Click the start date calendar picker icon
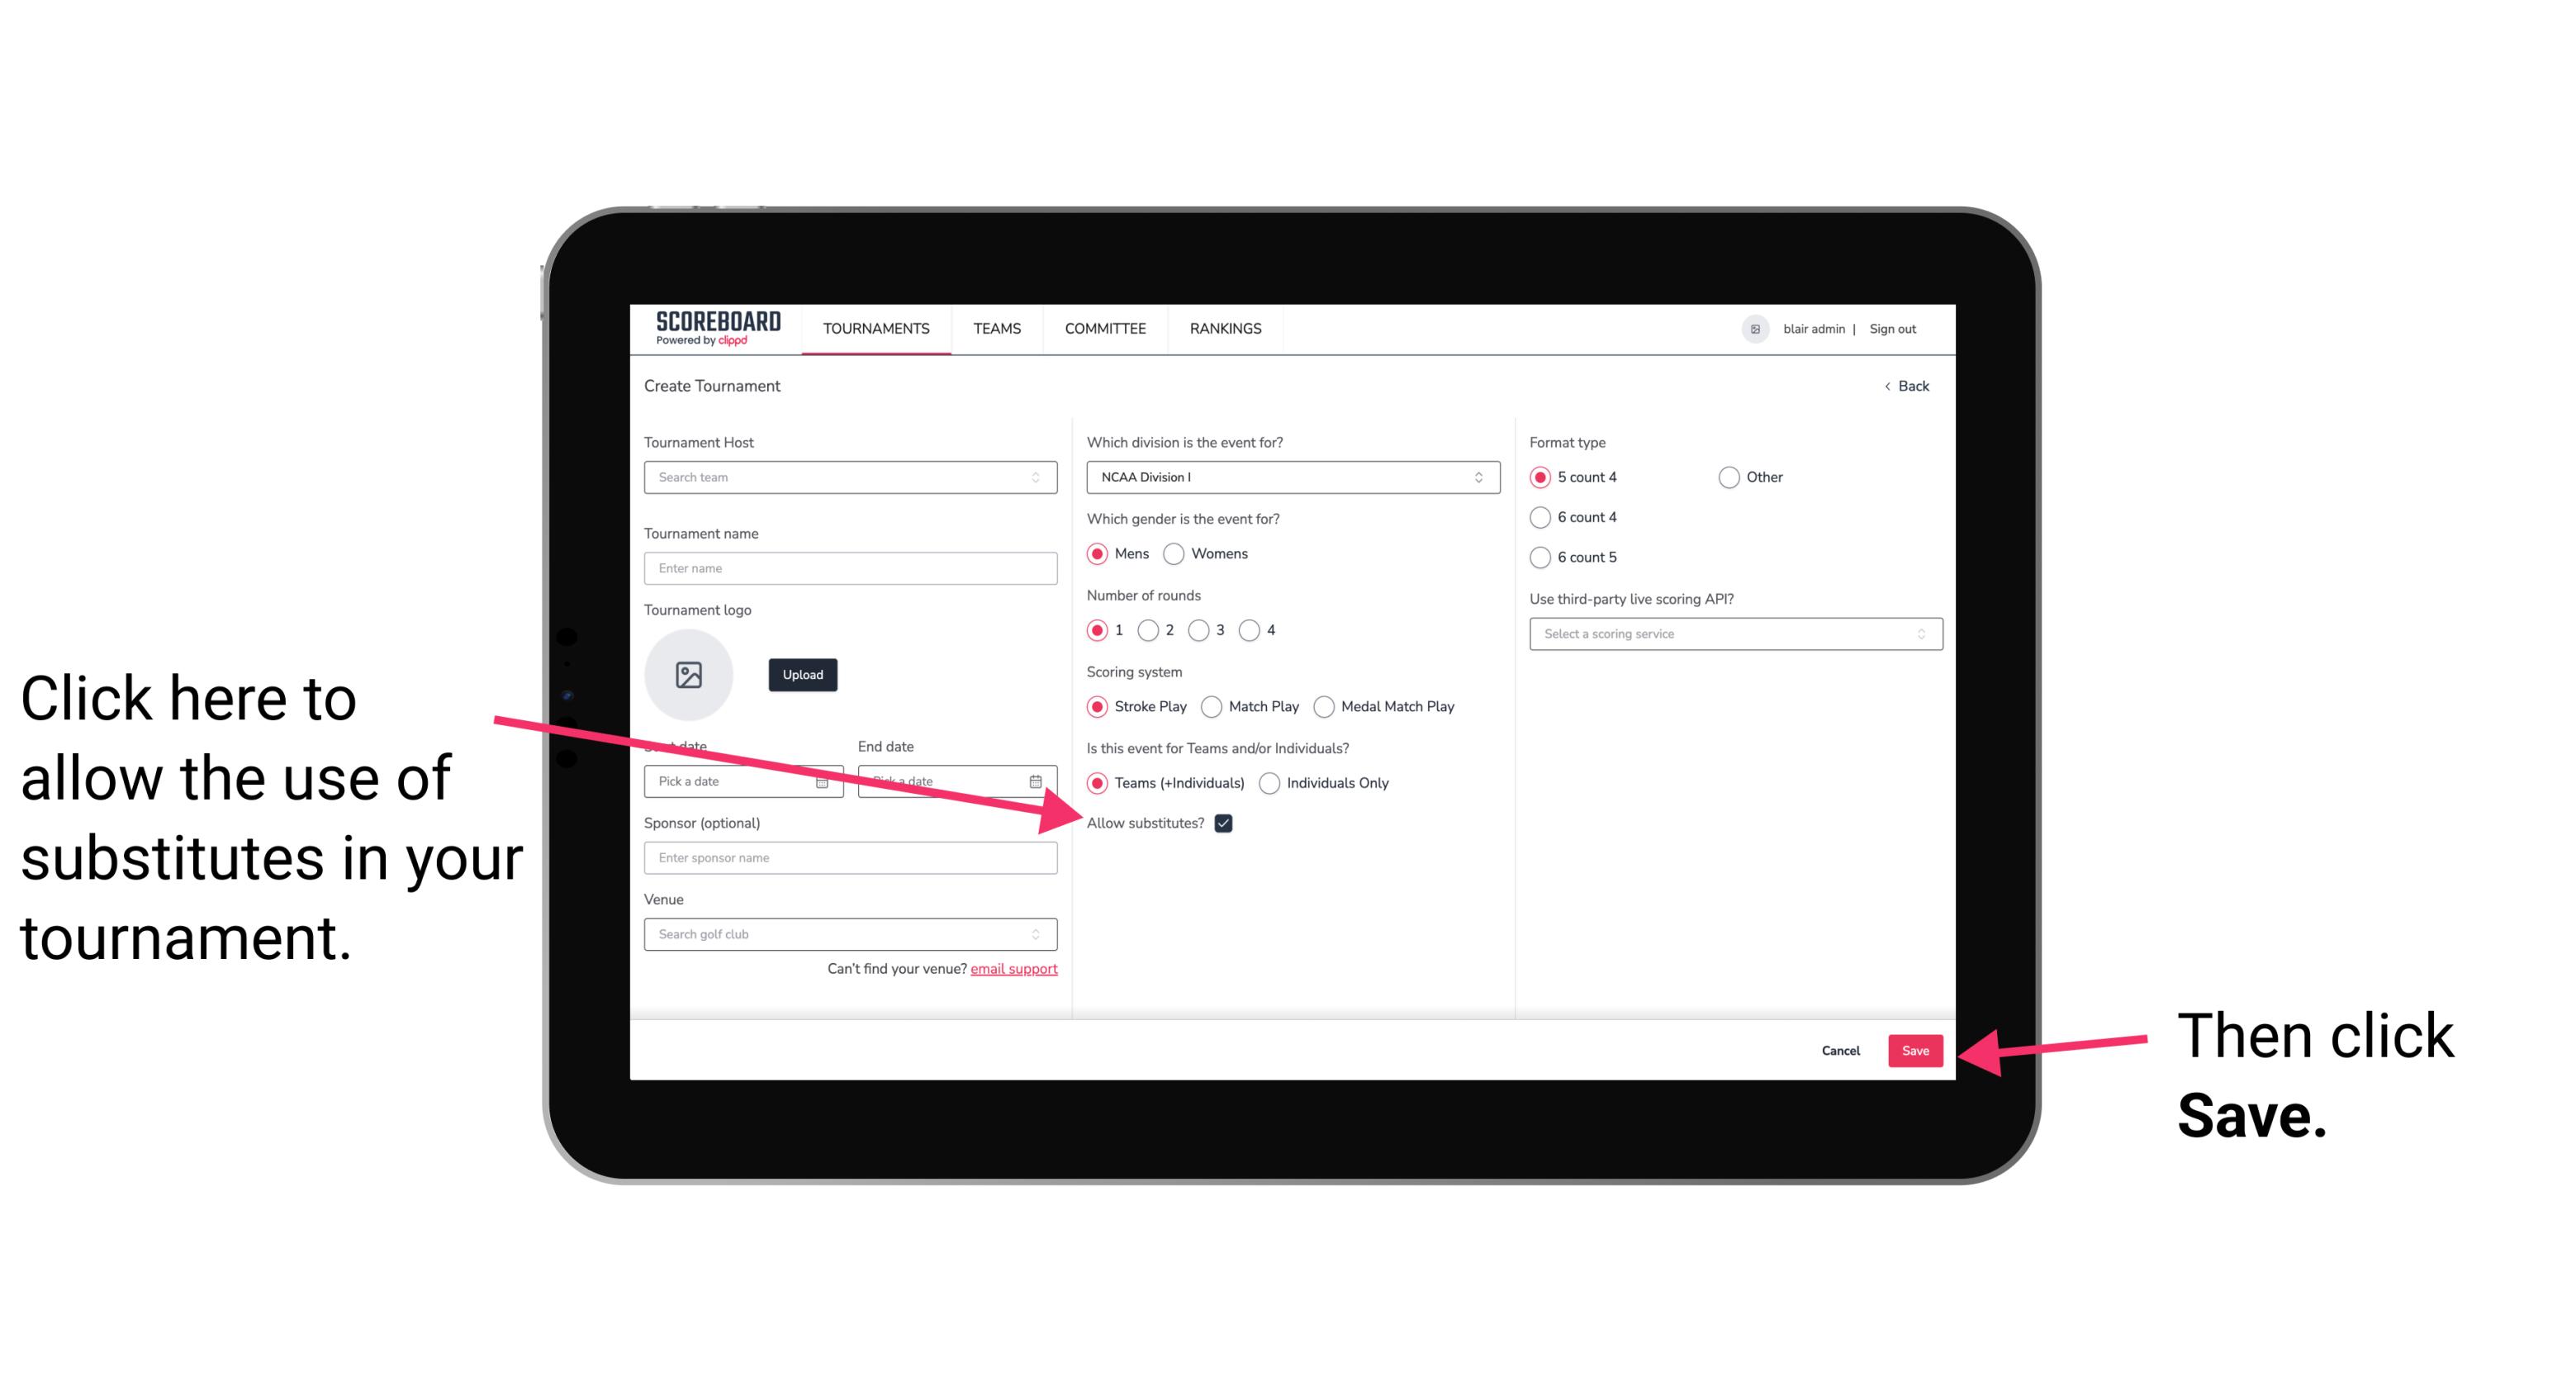This screenshot has height=1386, width=2576. 826,781
